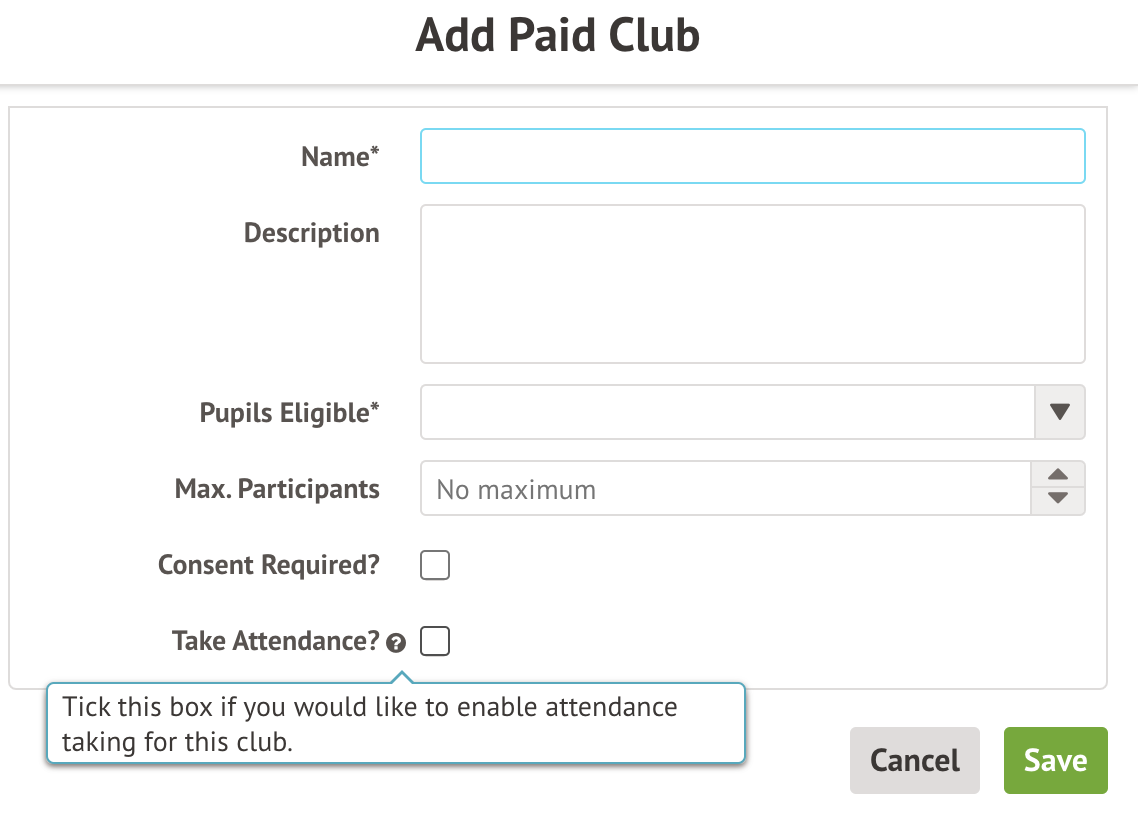Image resolution: width=1138 pixels, height=818 pixels.
Task: Click the Take Attendance help question mark icon
Action: click(x=397, y=643)
